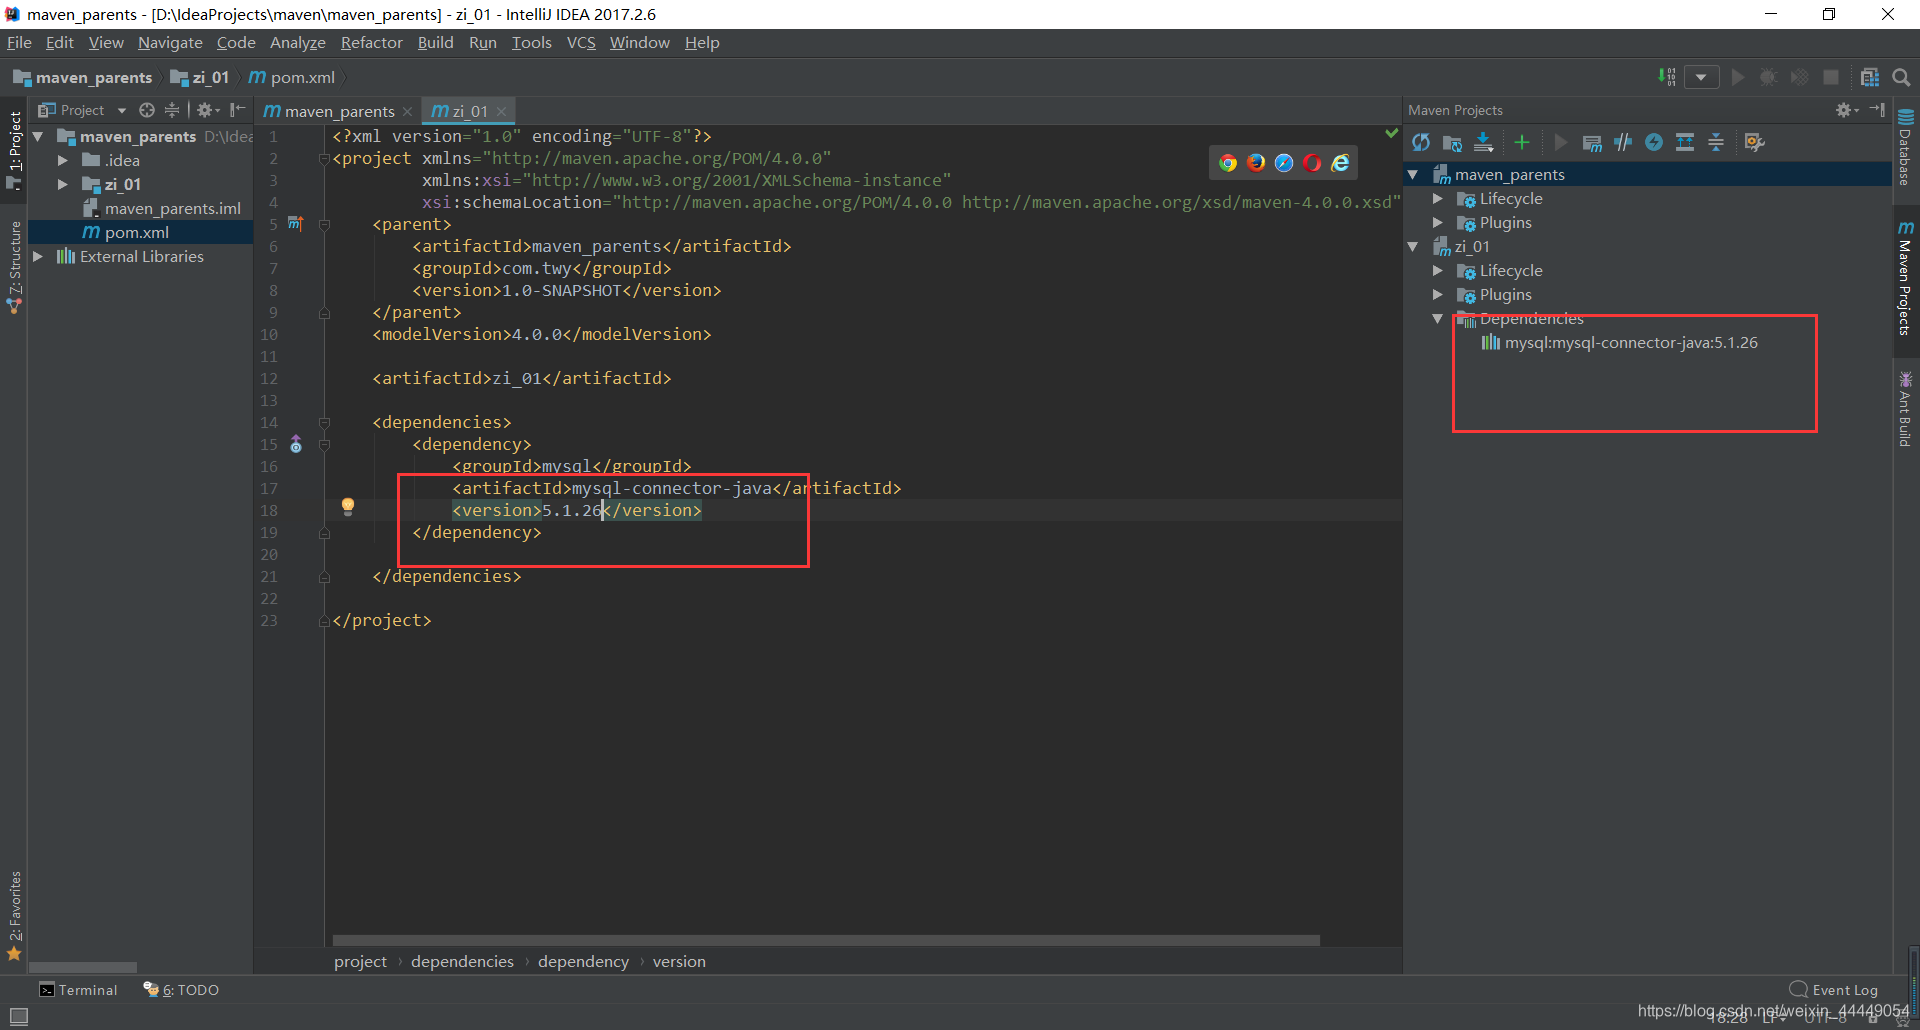The height and width of the screenshot is (1030, 1920).
Task: Open Event Log
Action: coord(1834,990)
